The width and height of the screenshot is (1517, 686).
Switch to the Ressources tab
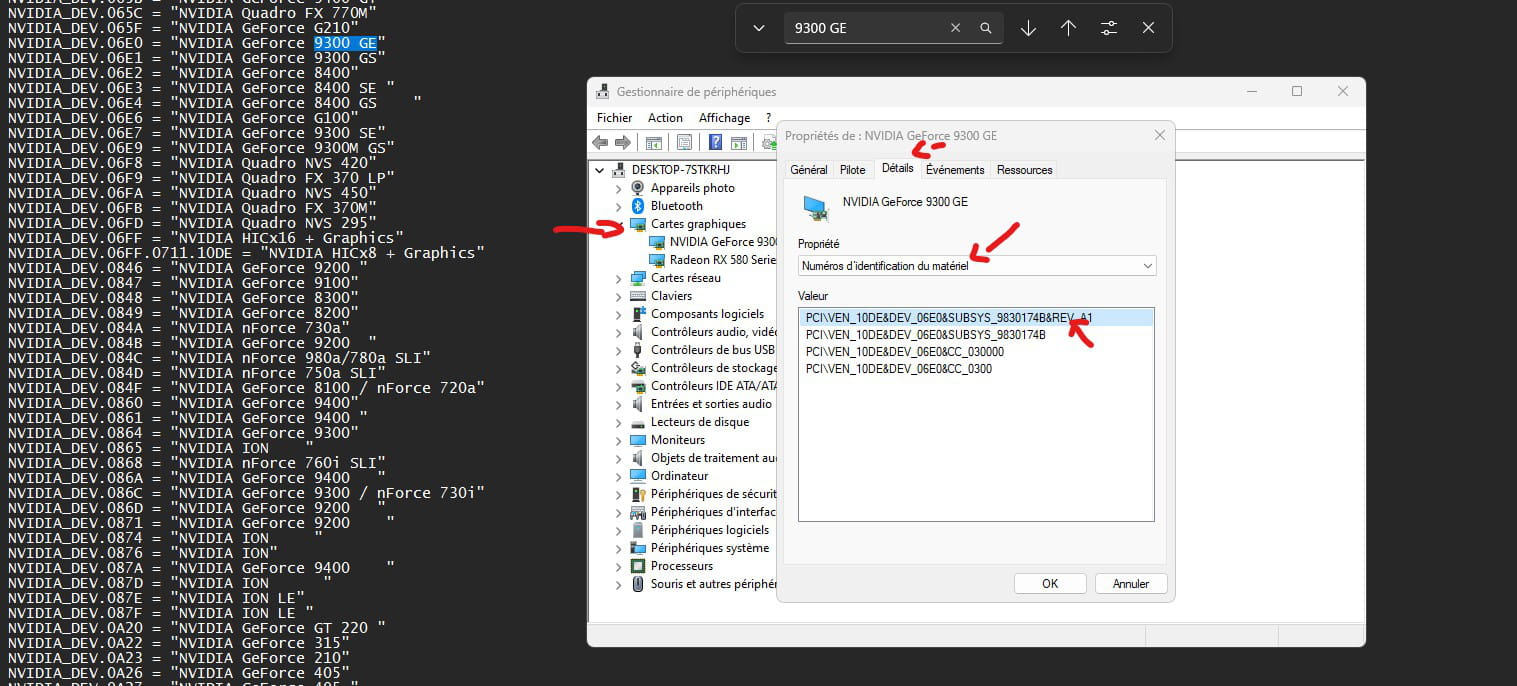pyautogui.click(x=1025, y=170)
